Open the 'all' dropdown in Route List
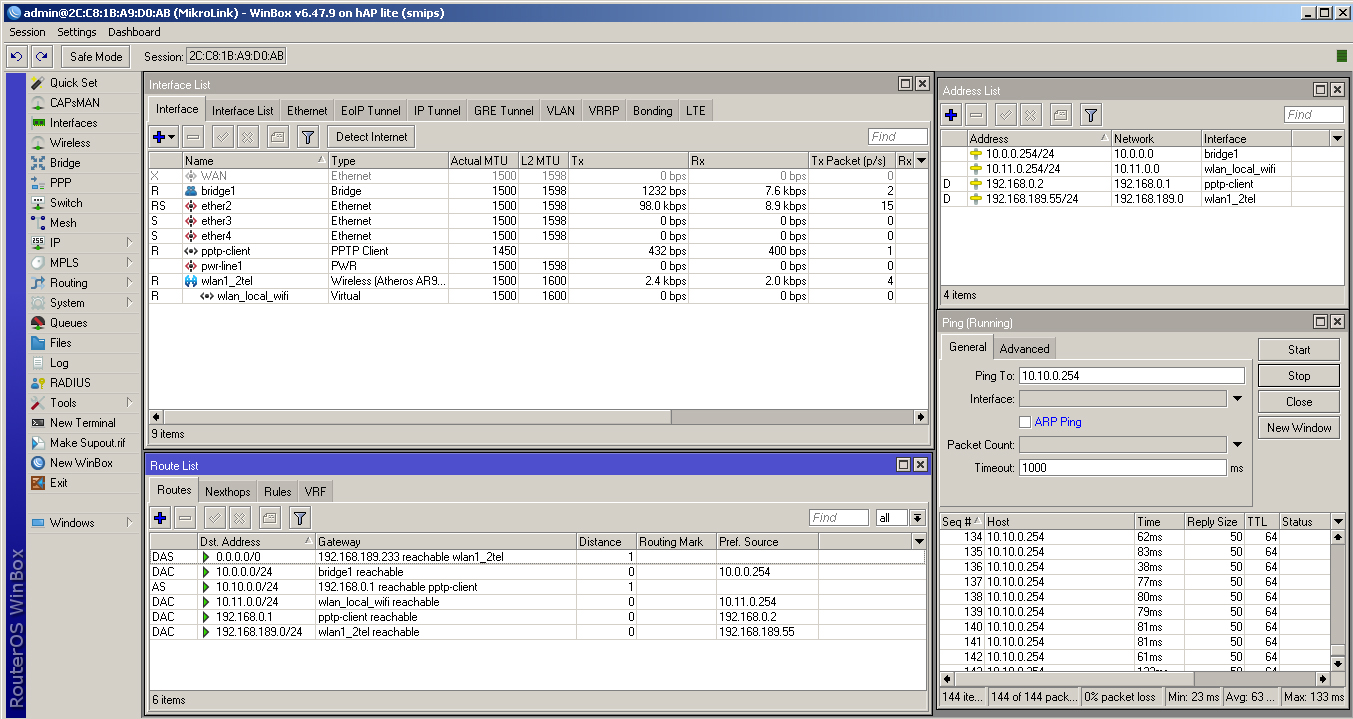Image resolution: width=1353 pixels, height=719 pixels. click(917, 518)
